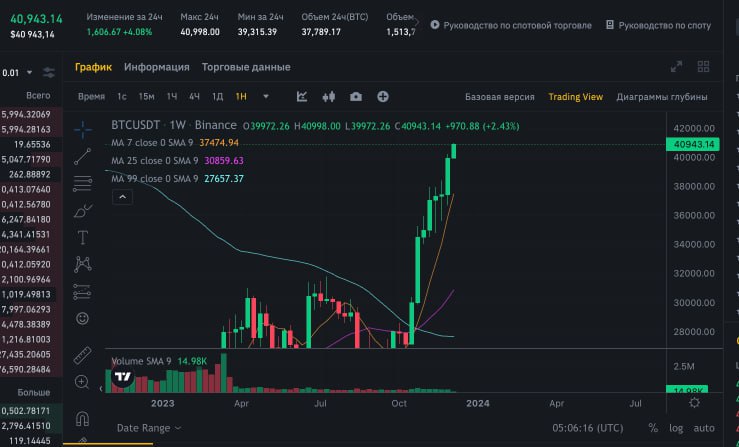Take a chart snapshot with camera icon
Image resolution: width=739 pixels, height=447 pixels.
pyautogui.click(x=355, y=97)
